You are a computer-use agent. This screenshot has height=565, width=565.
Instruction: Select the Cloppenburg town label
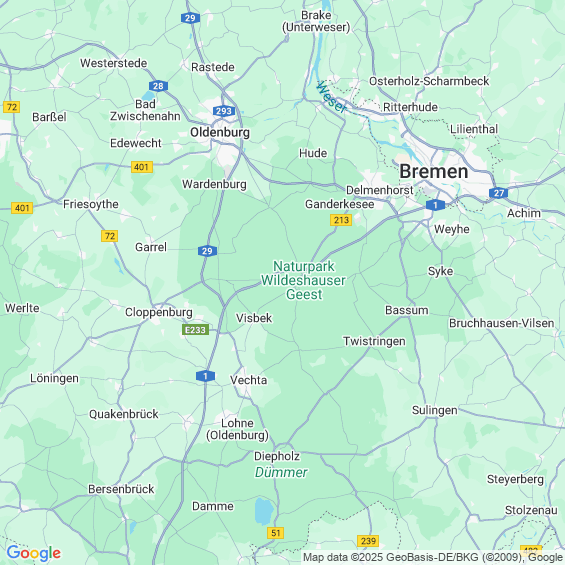point(159,312)
